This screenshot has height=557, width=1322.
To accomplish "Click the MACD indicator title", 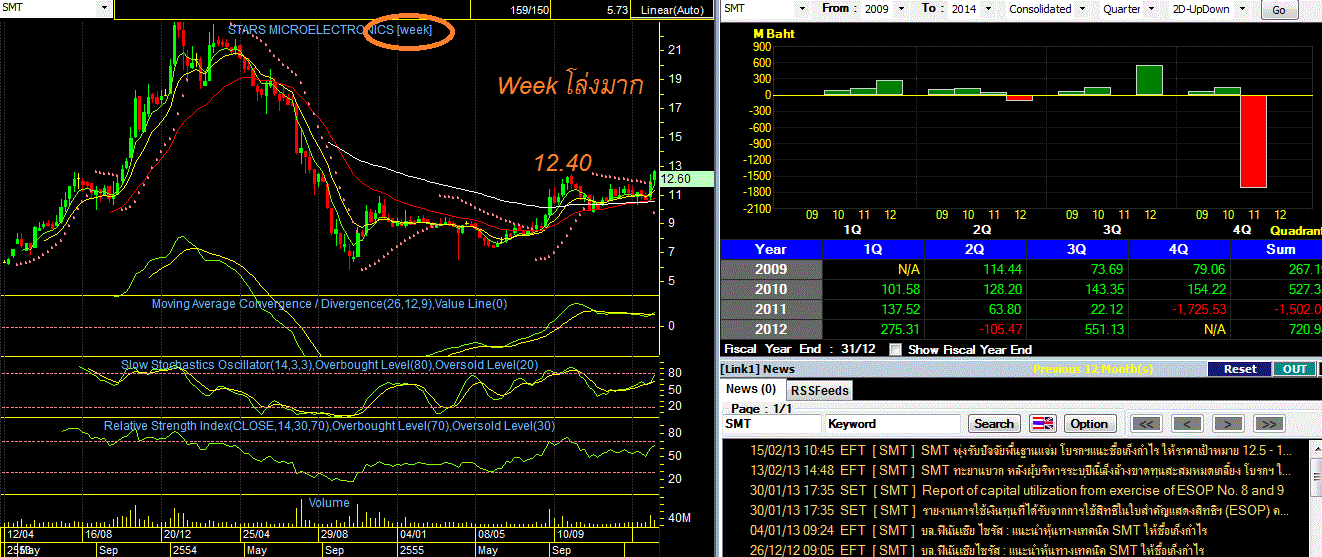I will click(x=329, y=303).
